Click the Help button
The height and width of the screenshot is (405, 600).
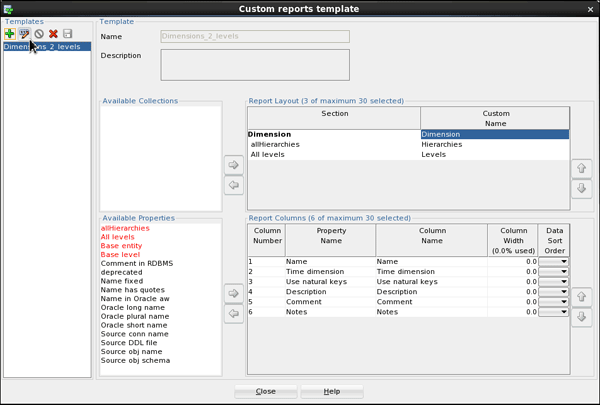tap(331, 392)
